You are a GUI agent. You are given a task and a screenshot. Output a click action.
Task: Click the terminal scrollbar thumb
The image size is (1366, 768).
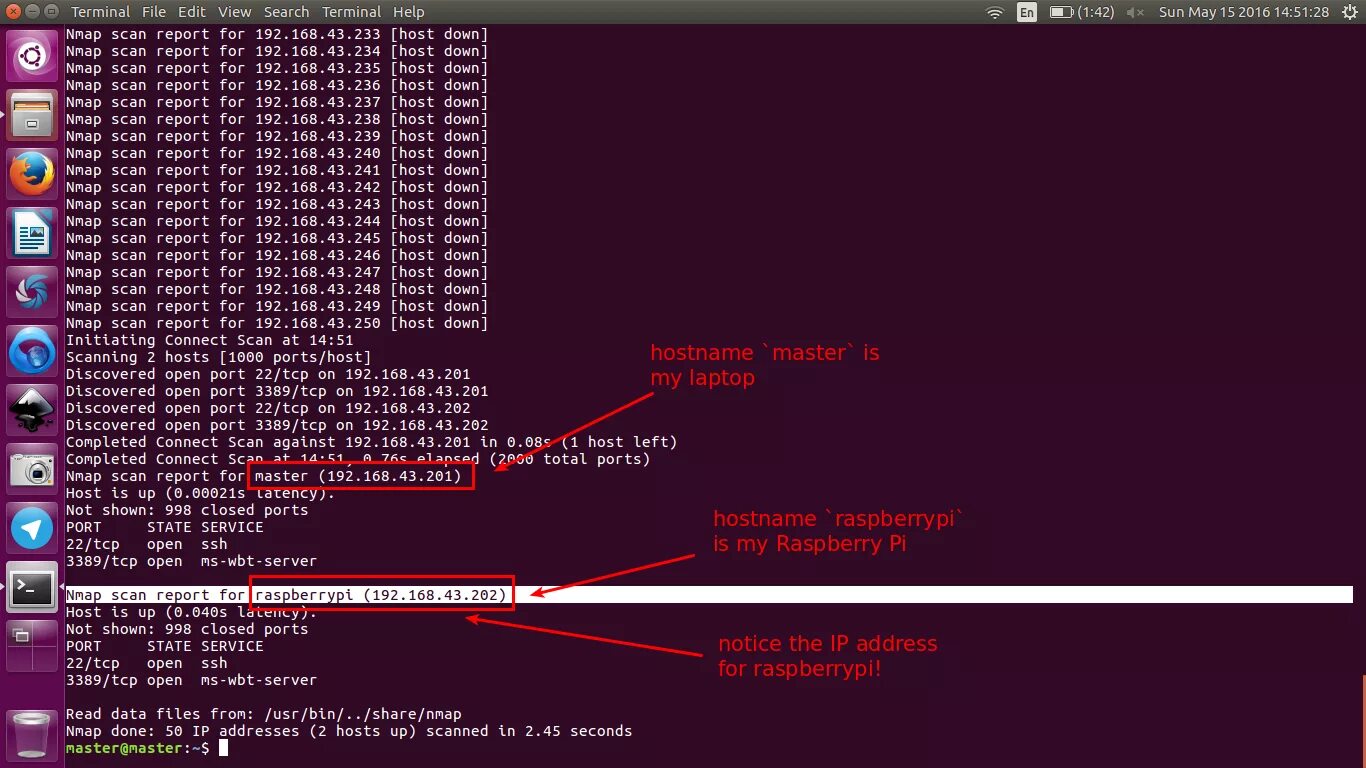pos(1363,720)
